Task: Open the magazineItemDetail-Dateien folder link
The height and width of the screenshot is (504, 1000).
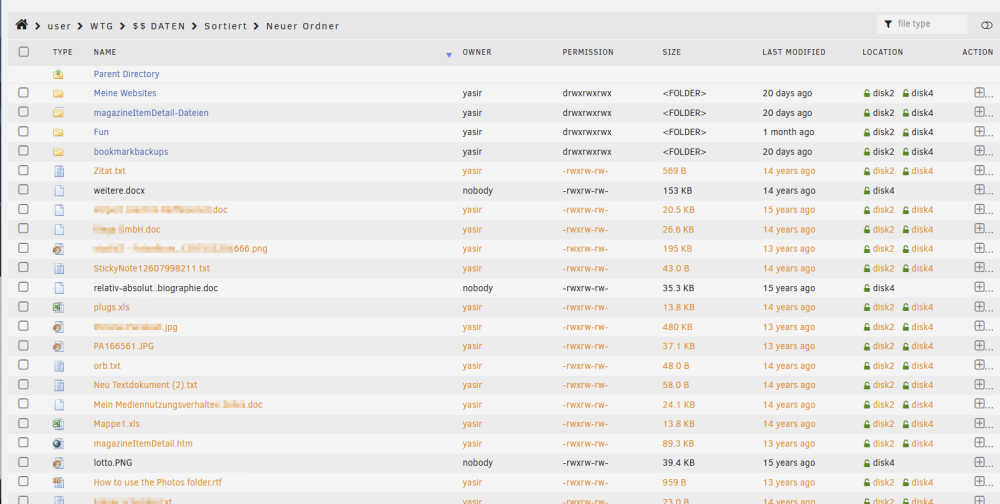Action: pyautogui.click(x=151, y=113)
